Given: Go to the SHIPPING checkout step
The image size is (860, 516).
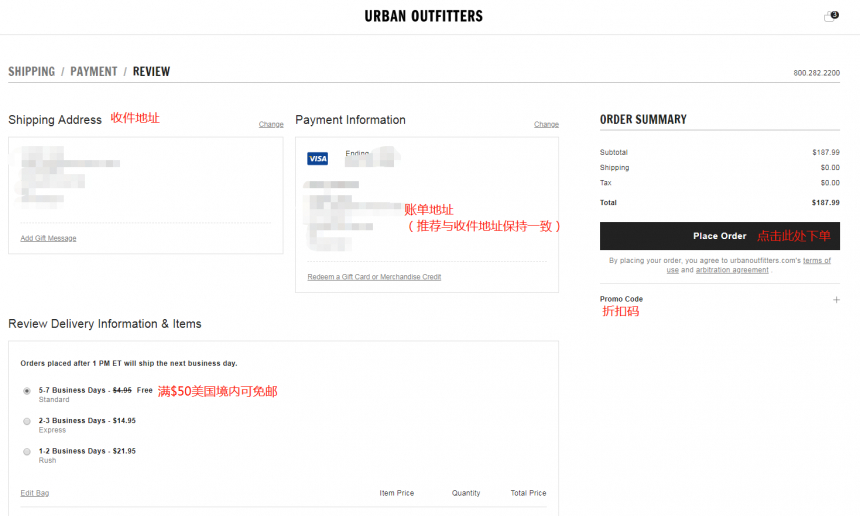Looking at the screenshot, I should [x=31, y=71].
